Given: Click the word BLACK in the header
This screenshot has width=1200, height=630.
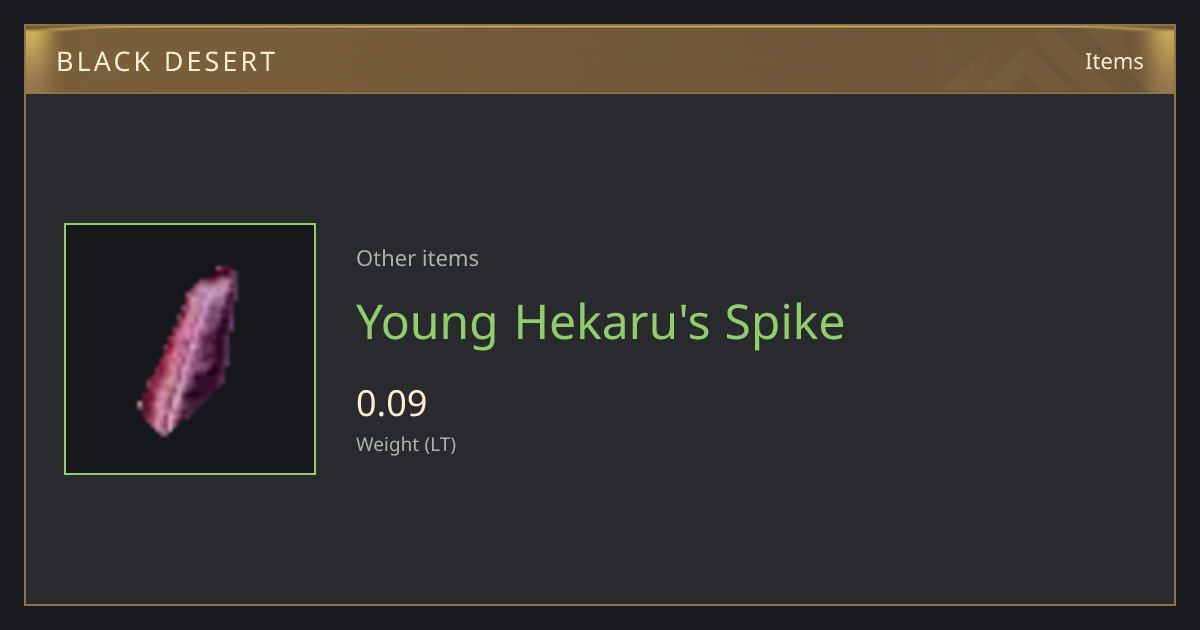Looking at the screenshot, I should coord(103,62).
